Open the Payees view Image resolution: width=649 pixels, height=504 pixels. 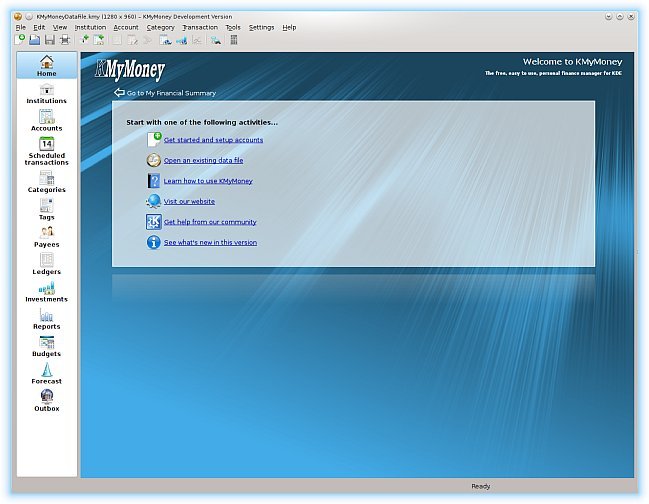pyautogui.click(x=47, y=237)
